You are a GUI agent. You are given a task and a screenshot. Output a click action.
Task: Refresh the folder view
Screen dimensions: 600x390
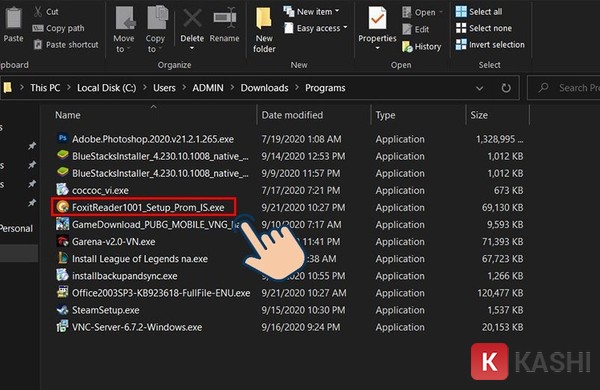point(506,88)
